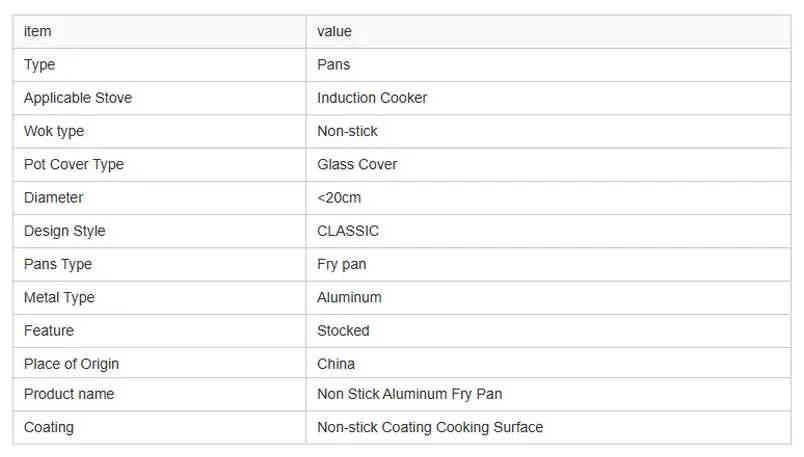Select the 'Metal Type' row label

click(60, 297)
